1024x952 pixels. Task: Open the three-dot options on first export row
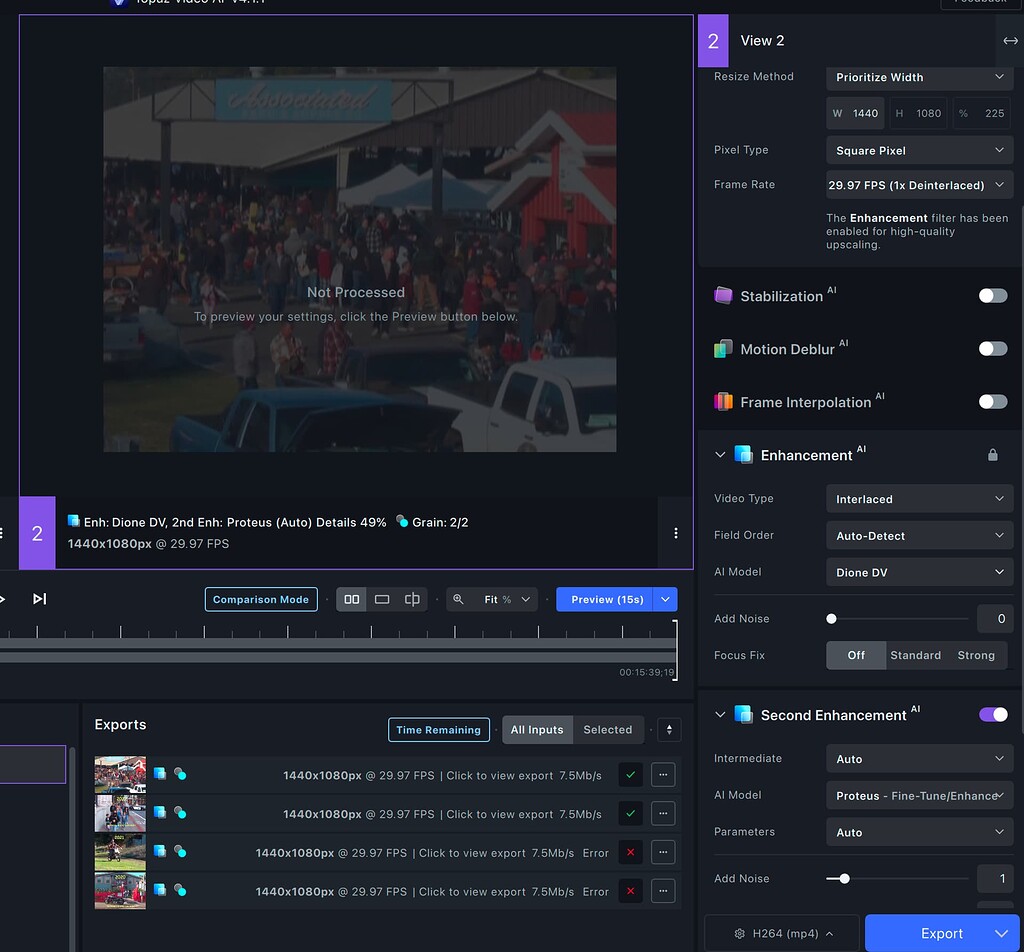pyautogui.click(x=663, y=775)
